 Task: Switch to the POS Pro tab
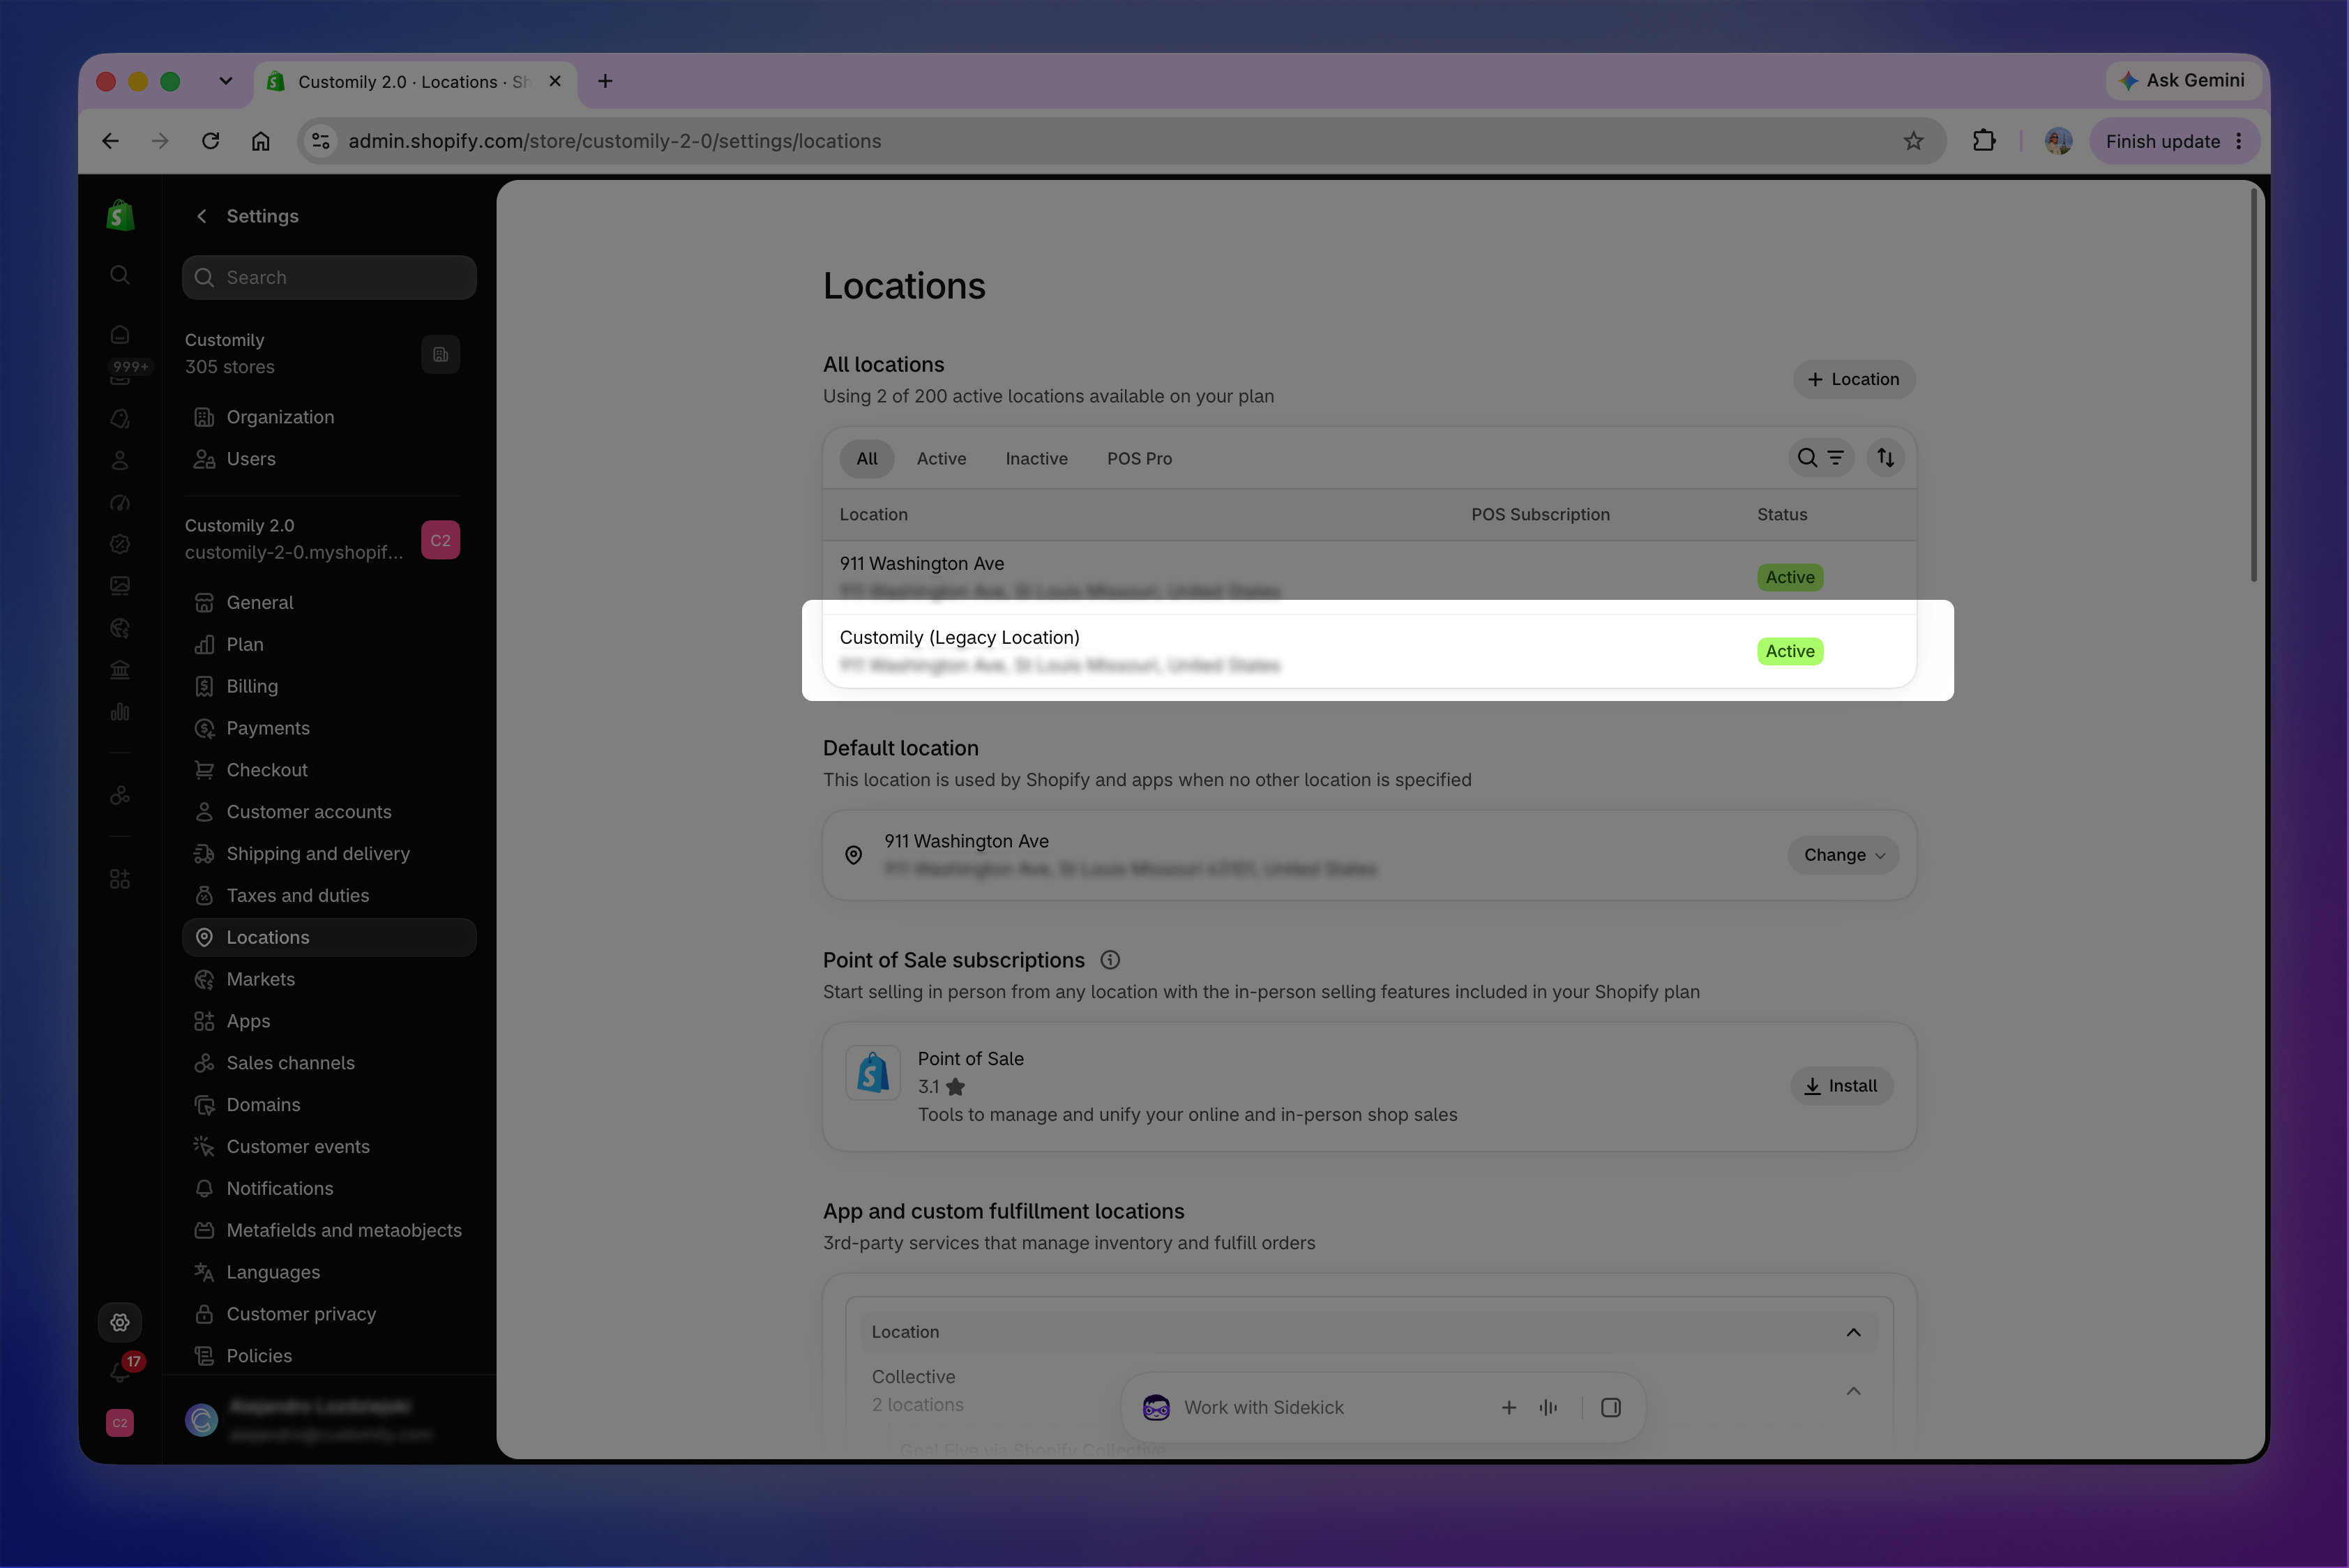(1139, 458)
